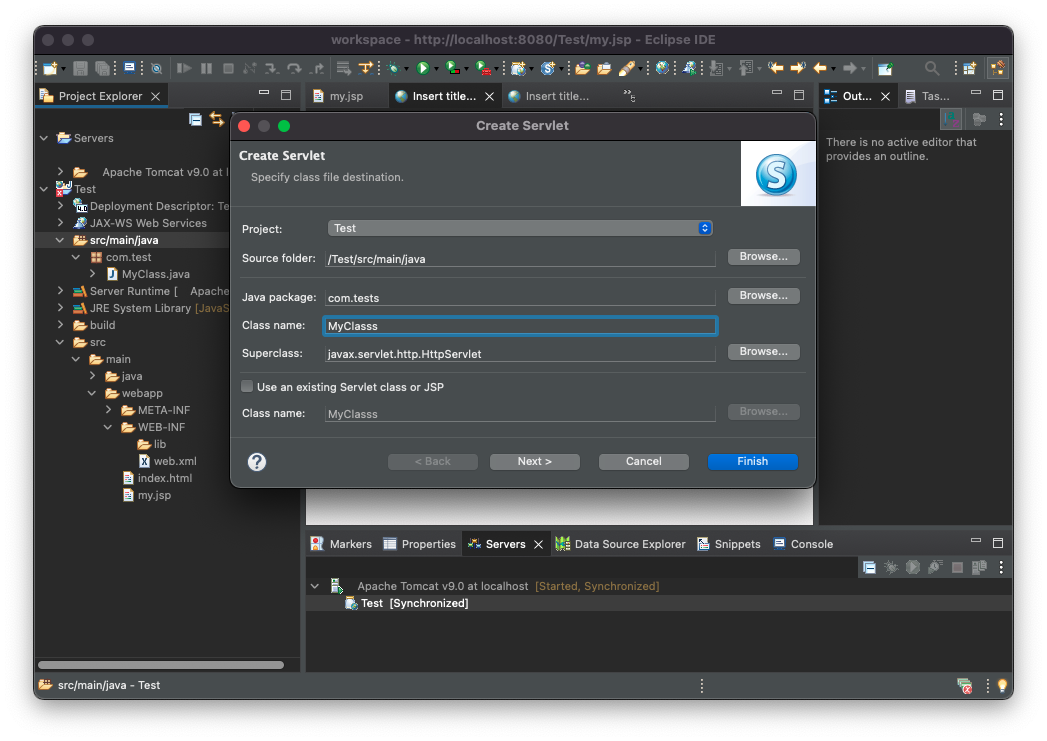This screenshot has height=741, width=1047.
Task: Click the New Servlet 'S' toolbar icon
Action: [548, 68]
